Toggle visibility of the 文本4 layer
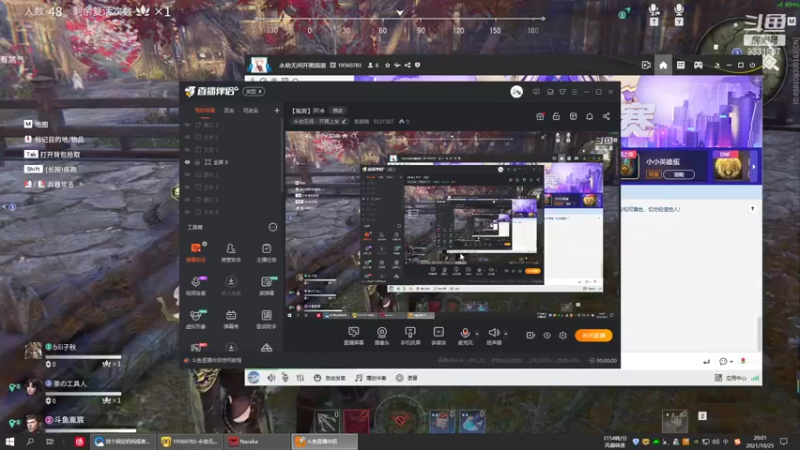 tap(187, 212)
